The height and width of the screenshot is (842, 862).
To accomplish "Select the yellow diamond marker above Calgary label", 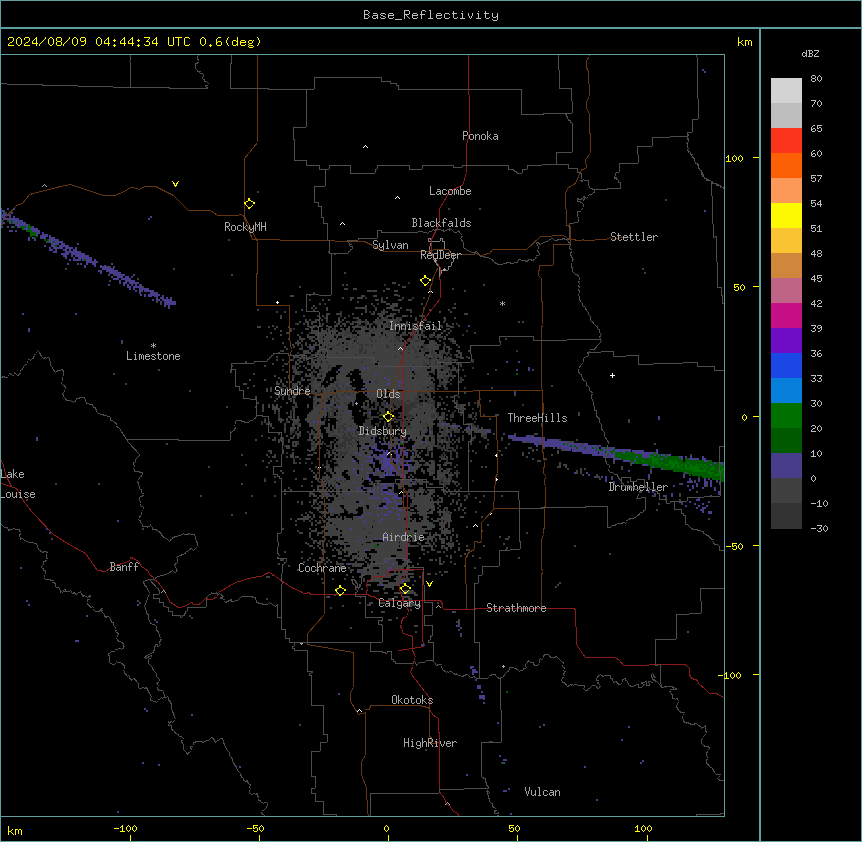I will pyautogui.click(x=405, y=589).
